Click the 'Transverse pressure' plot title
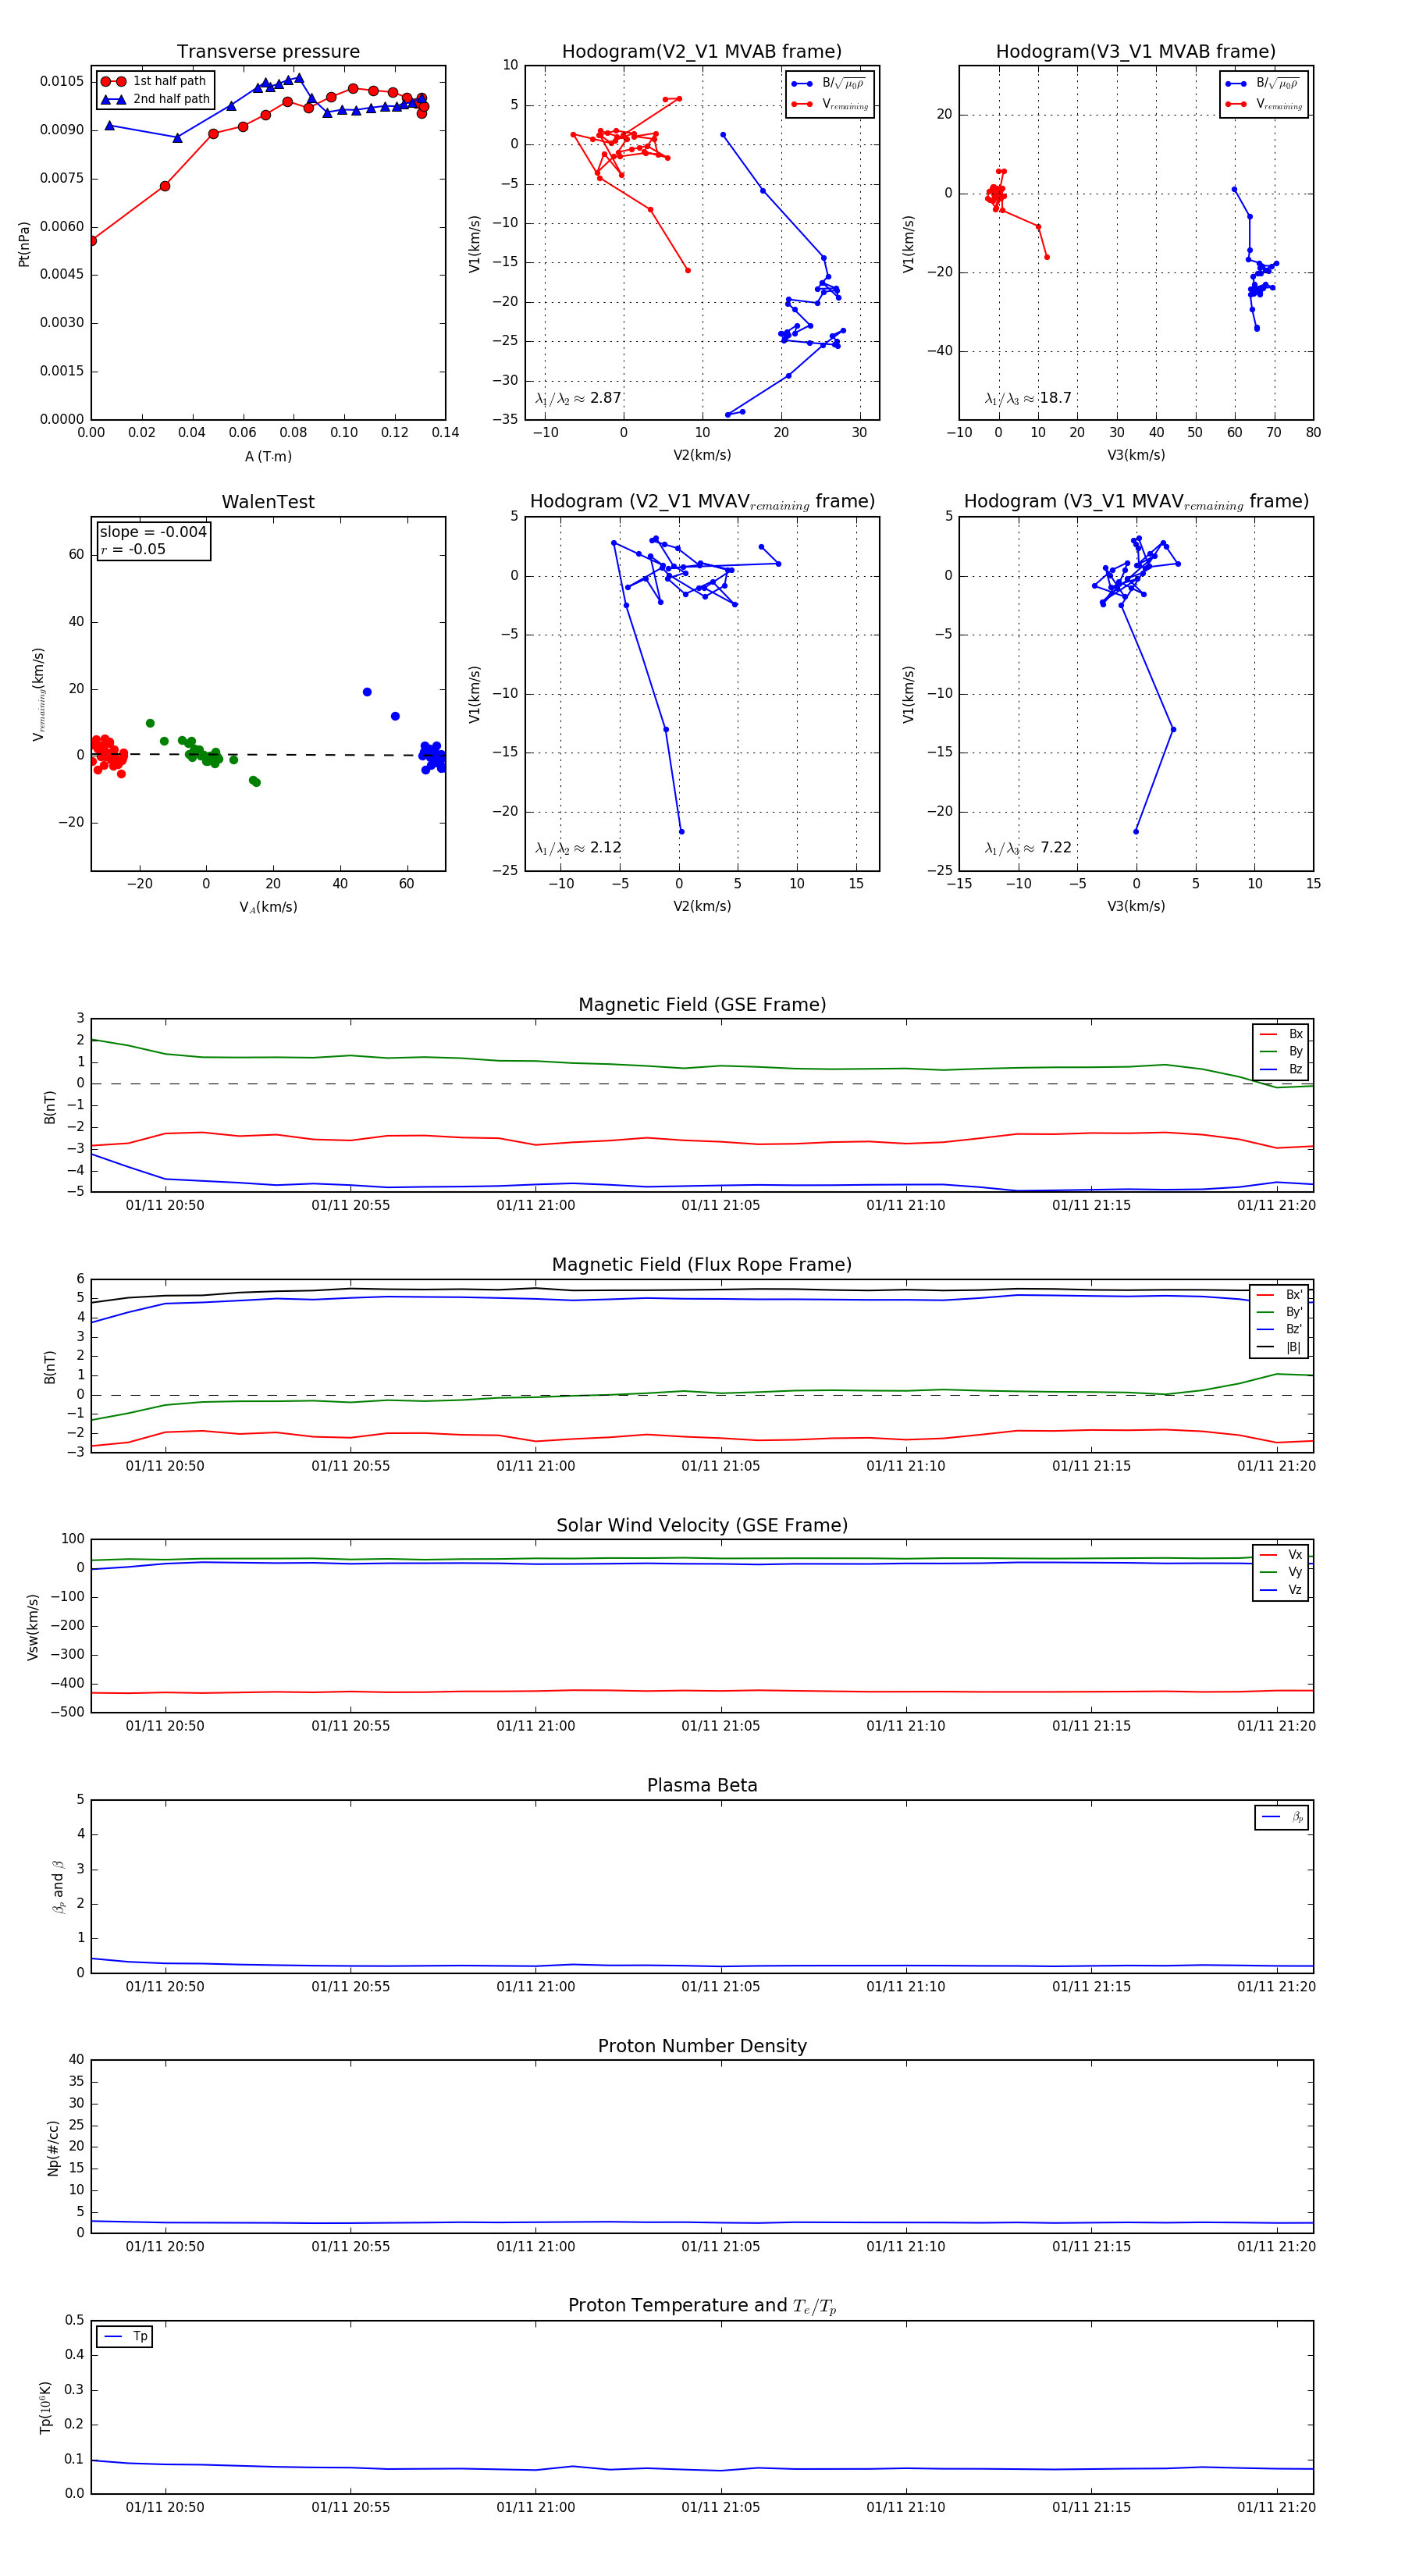The height and width of the screenshot is (2576, 1405). pyautogui.click(x=268, y=52)
